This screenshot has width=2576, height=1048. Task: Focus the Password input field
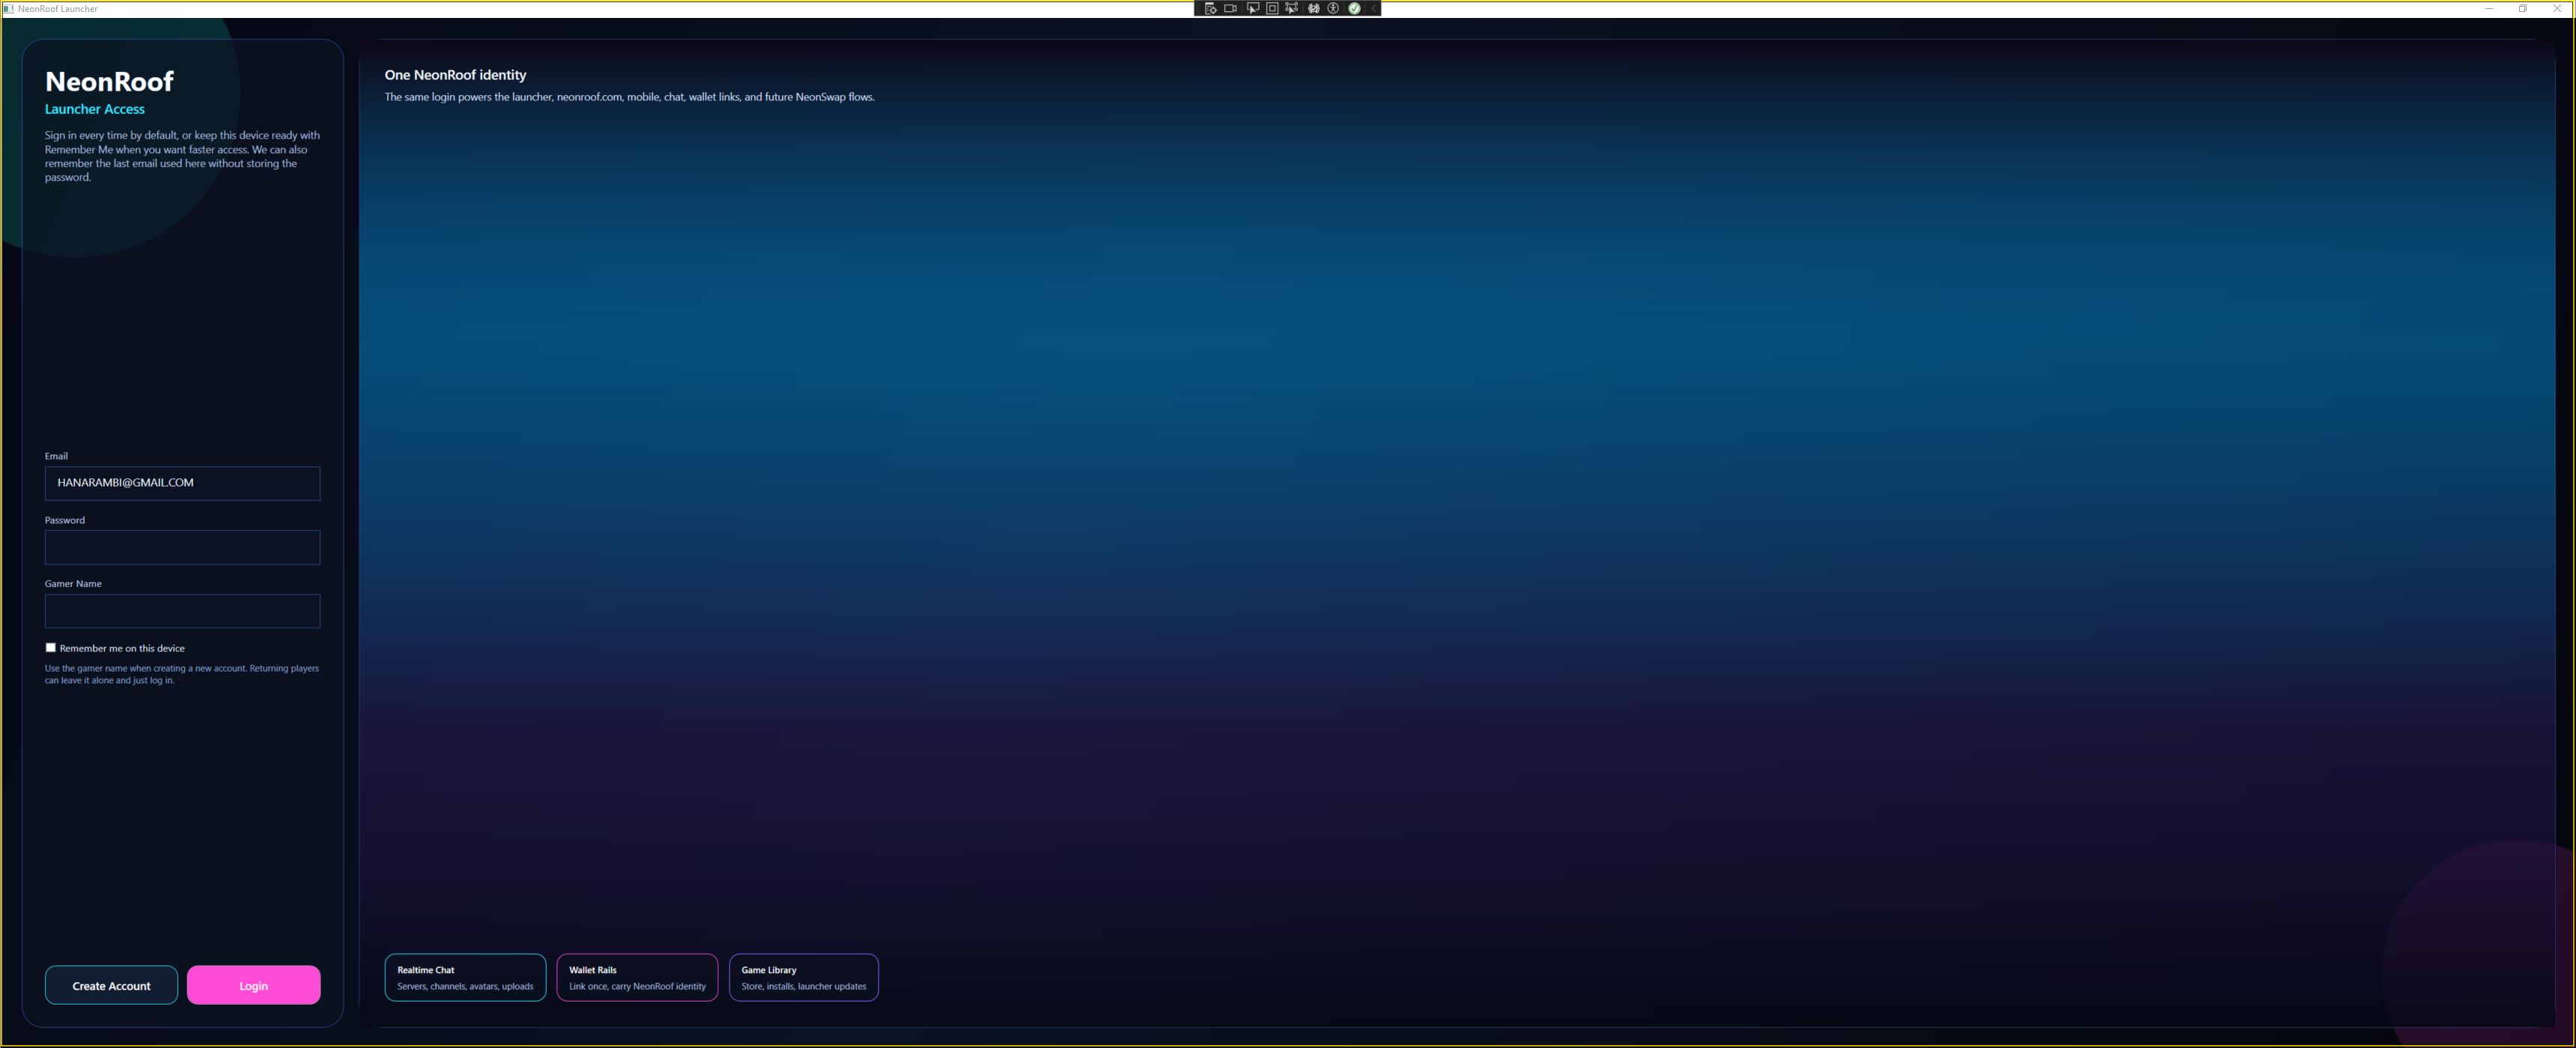[182, 547]
